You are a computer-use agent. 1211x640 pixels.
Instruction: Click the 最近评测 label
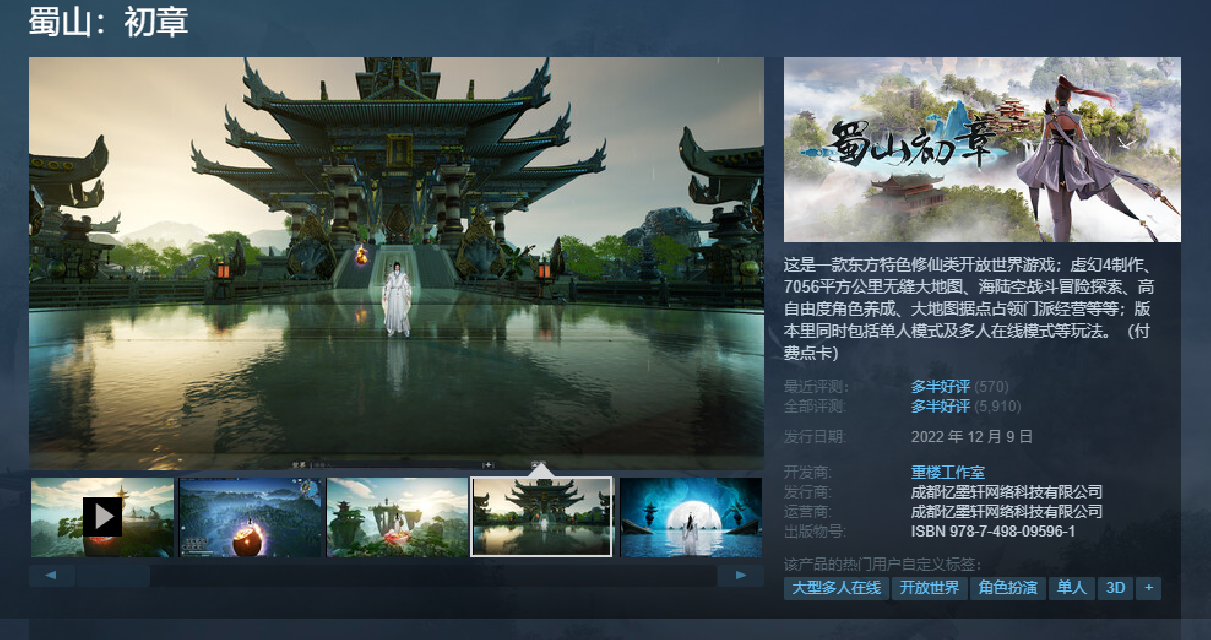(x=816, y=386)
